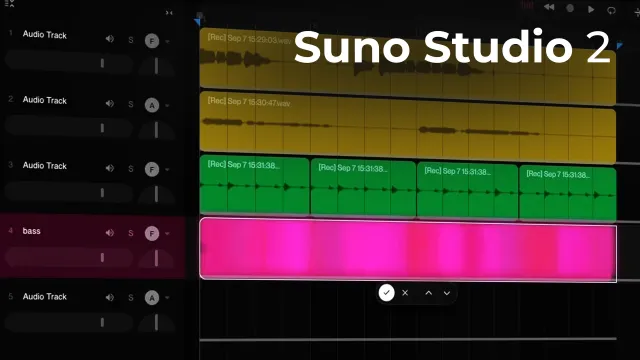640x360 pixels.
Task: Open the dropdown arrow on Audio Track 1
Action: tap(167, 41)
